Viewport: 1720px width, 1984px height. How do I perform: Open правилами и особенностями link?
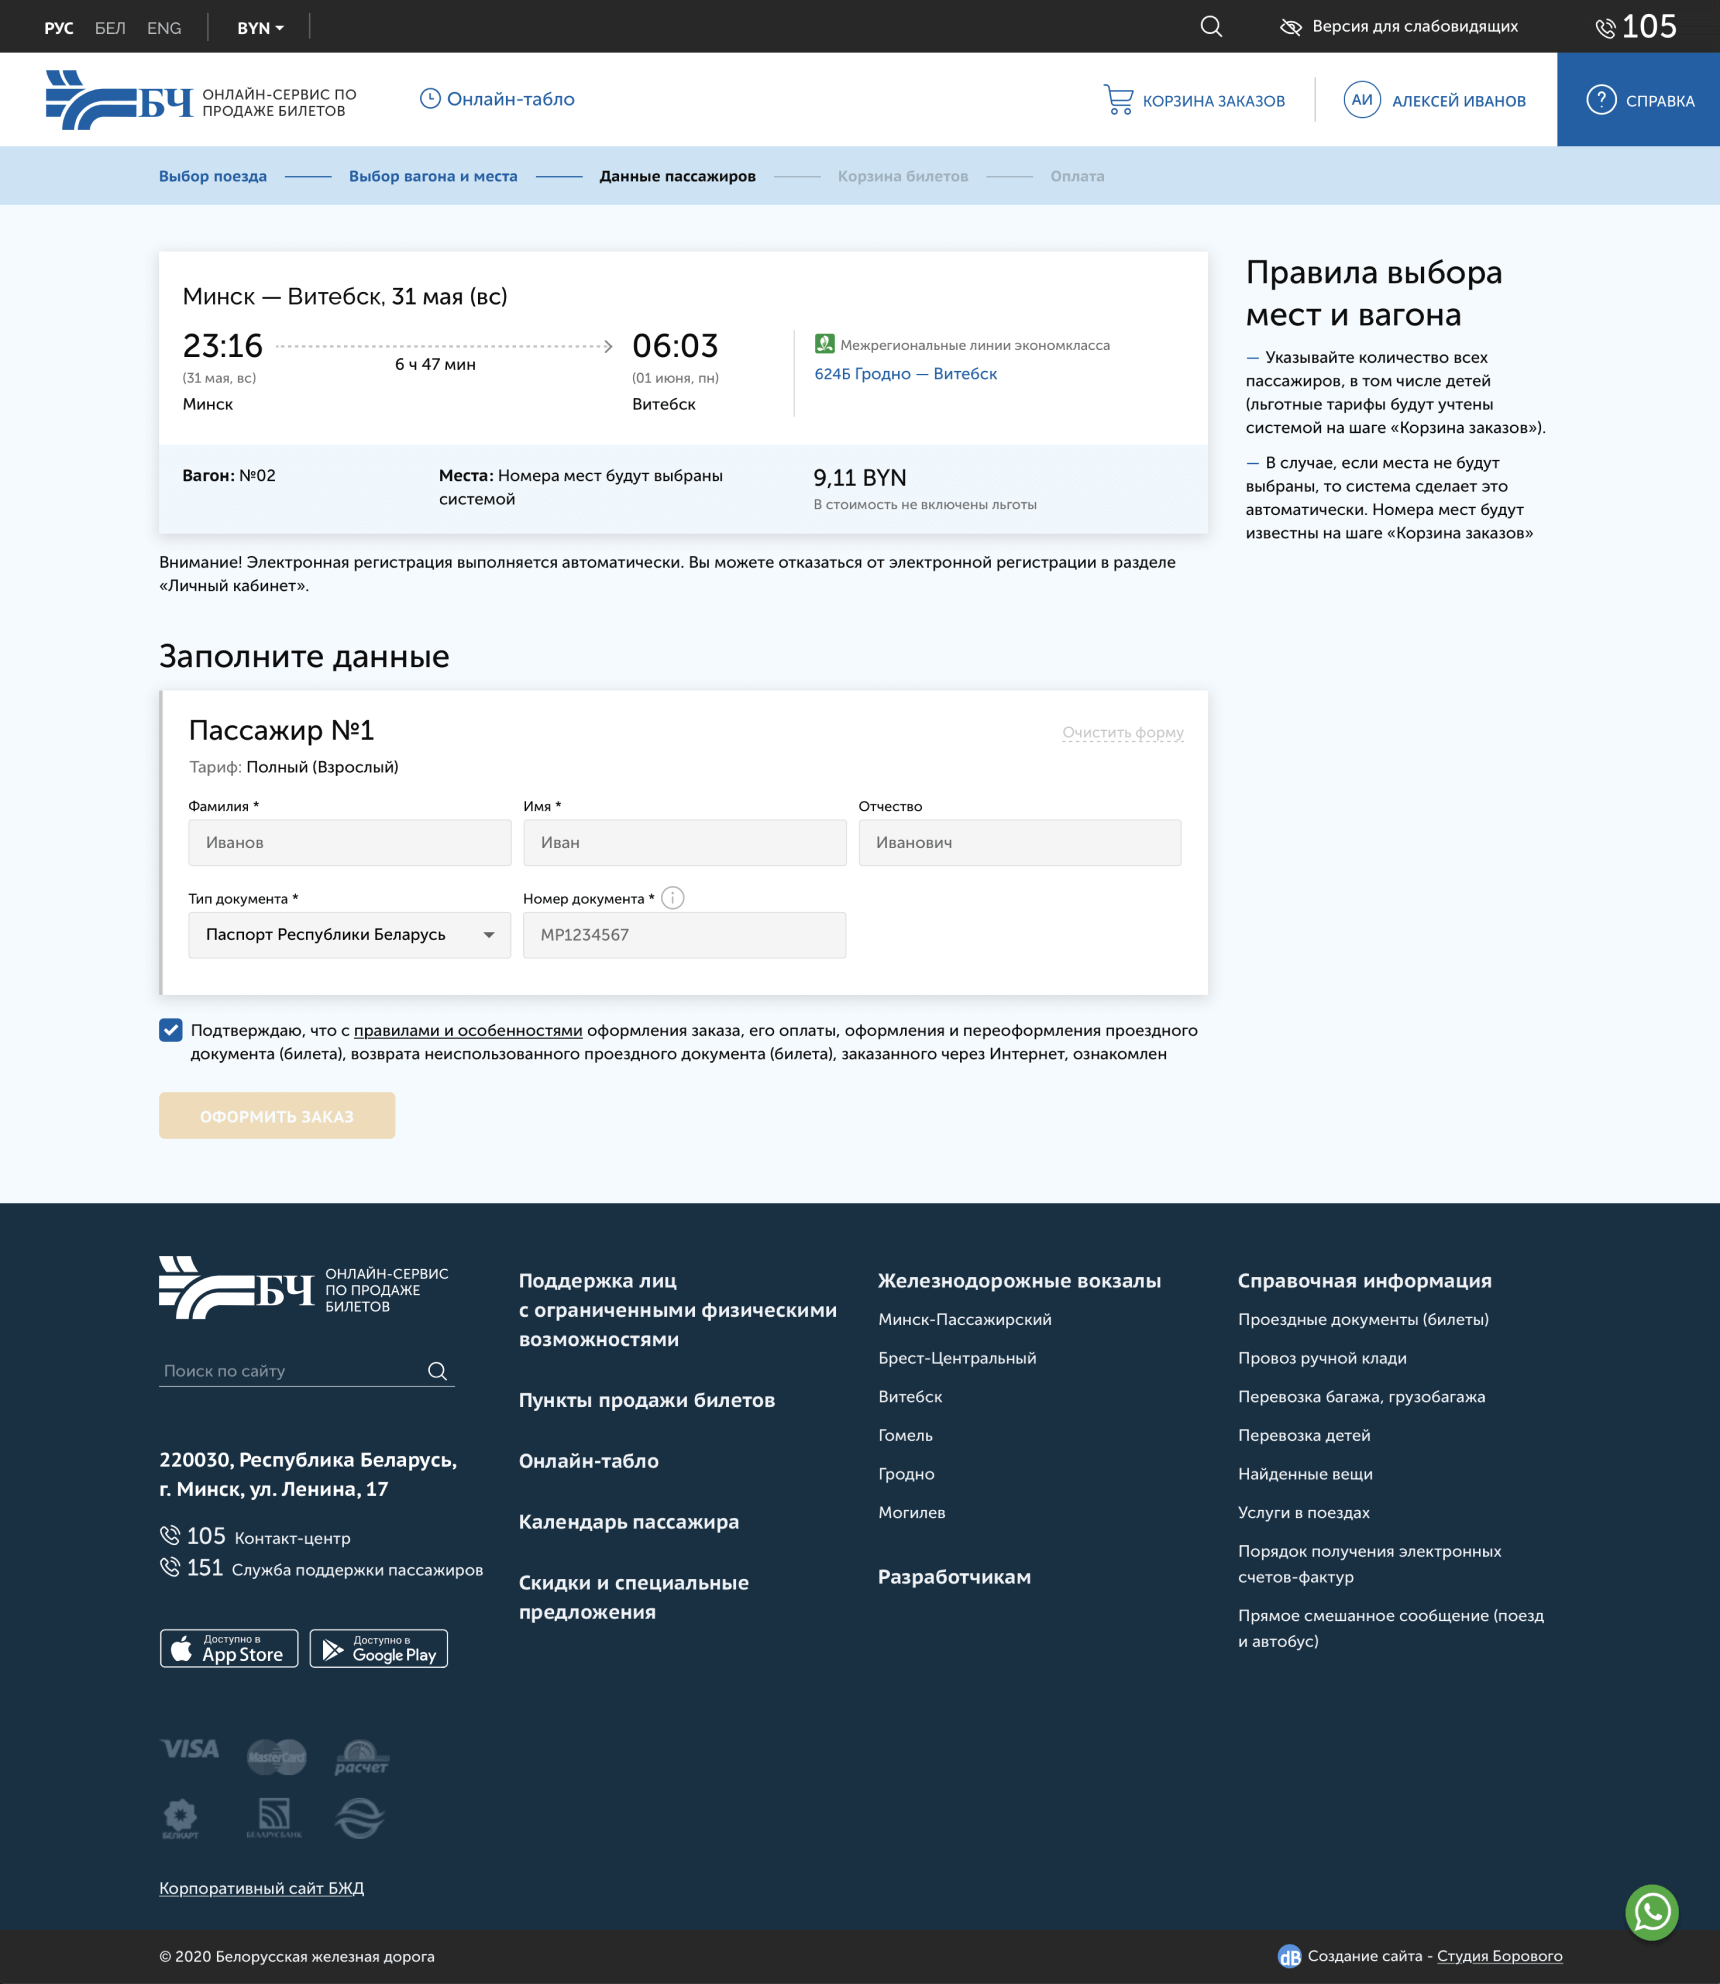click(x=468, y=1030)
